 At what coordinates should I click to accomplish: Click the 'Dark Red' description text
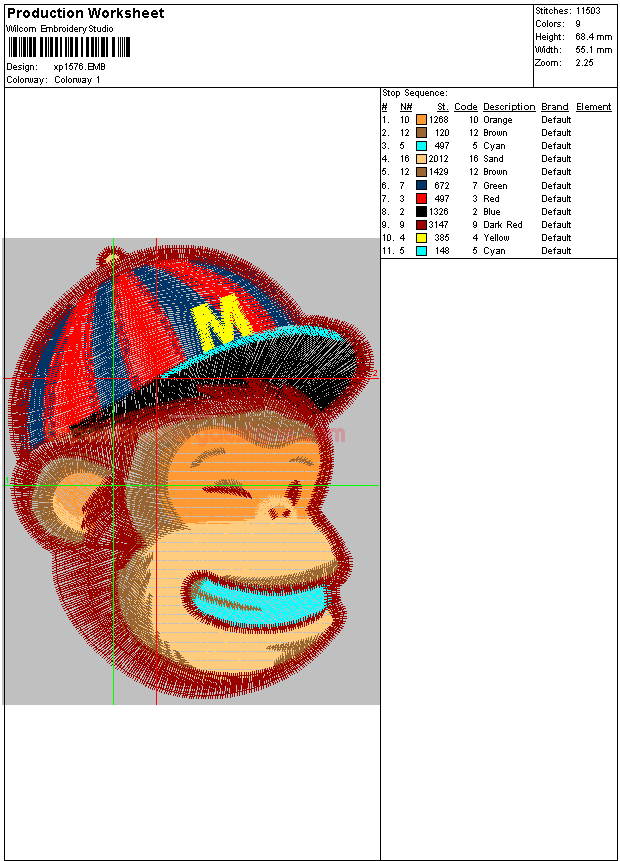click(x=502, y=225)
